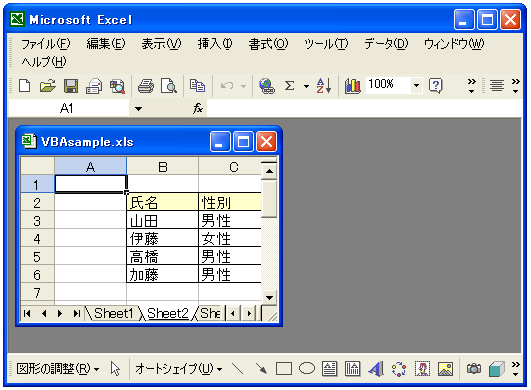Click the fx Insert Function button
Viewport: 531px width, 390px height.
coord(198,108)
